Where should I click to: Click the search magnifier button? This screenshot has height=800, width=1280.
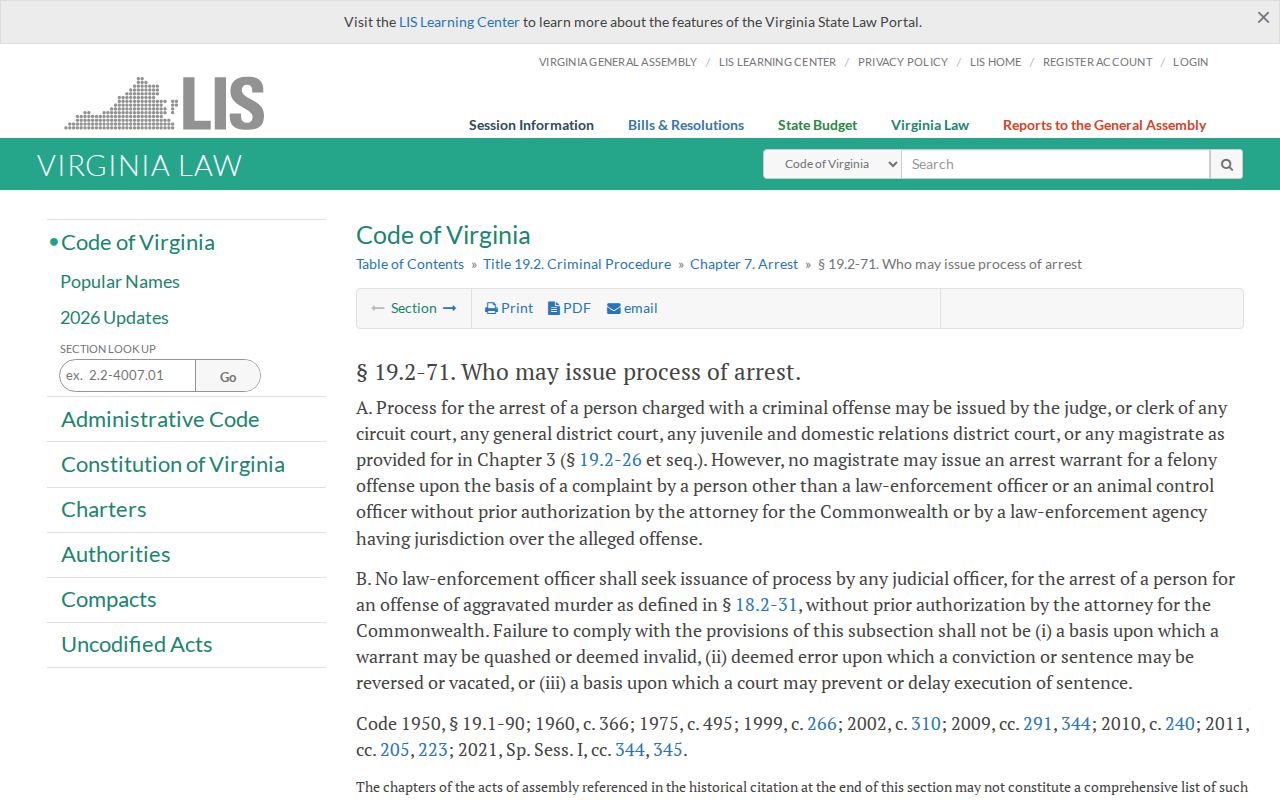click(x=1226, y=164)
